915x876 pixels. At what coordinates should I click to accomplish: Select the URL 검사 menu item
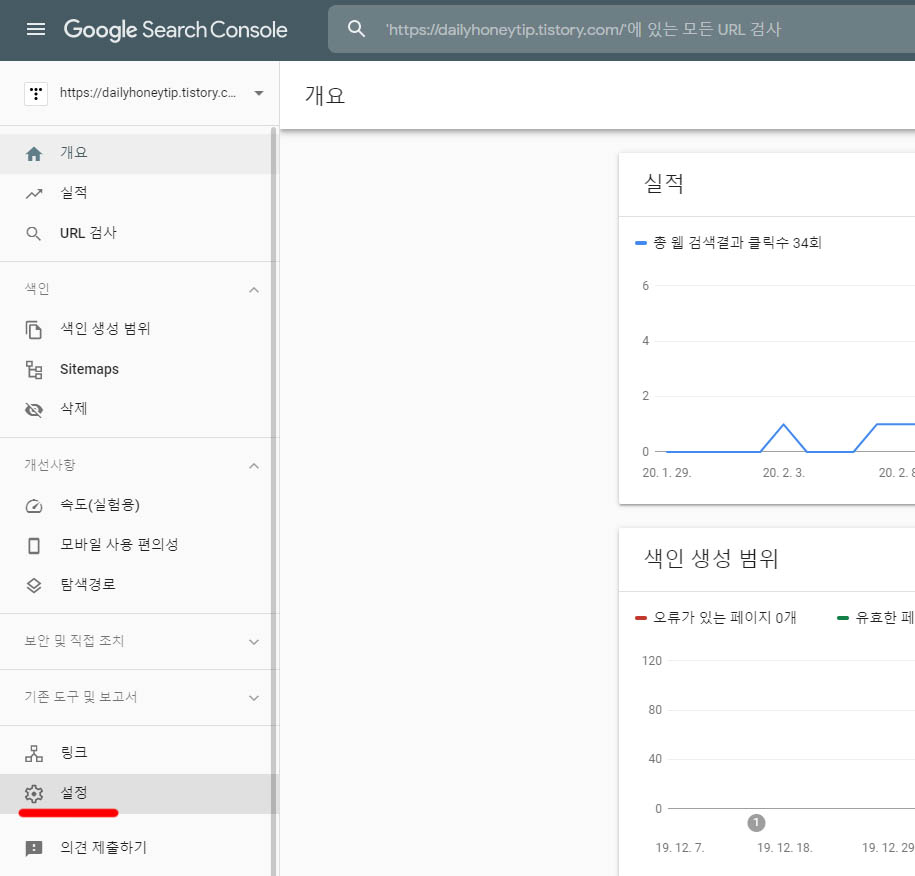point(136,233)
